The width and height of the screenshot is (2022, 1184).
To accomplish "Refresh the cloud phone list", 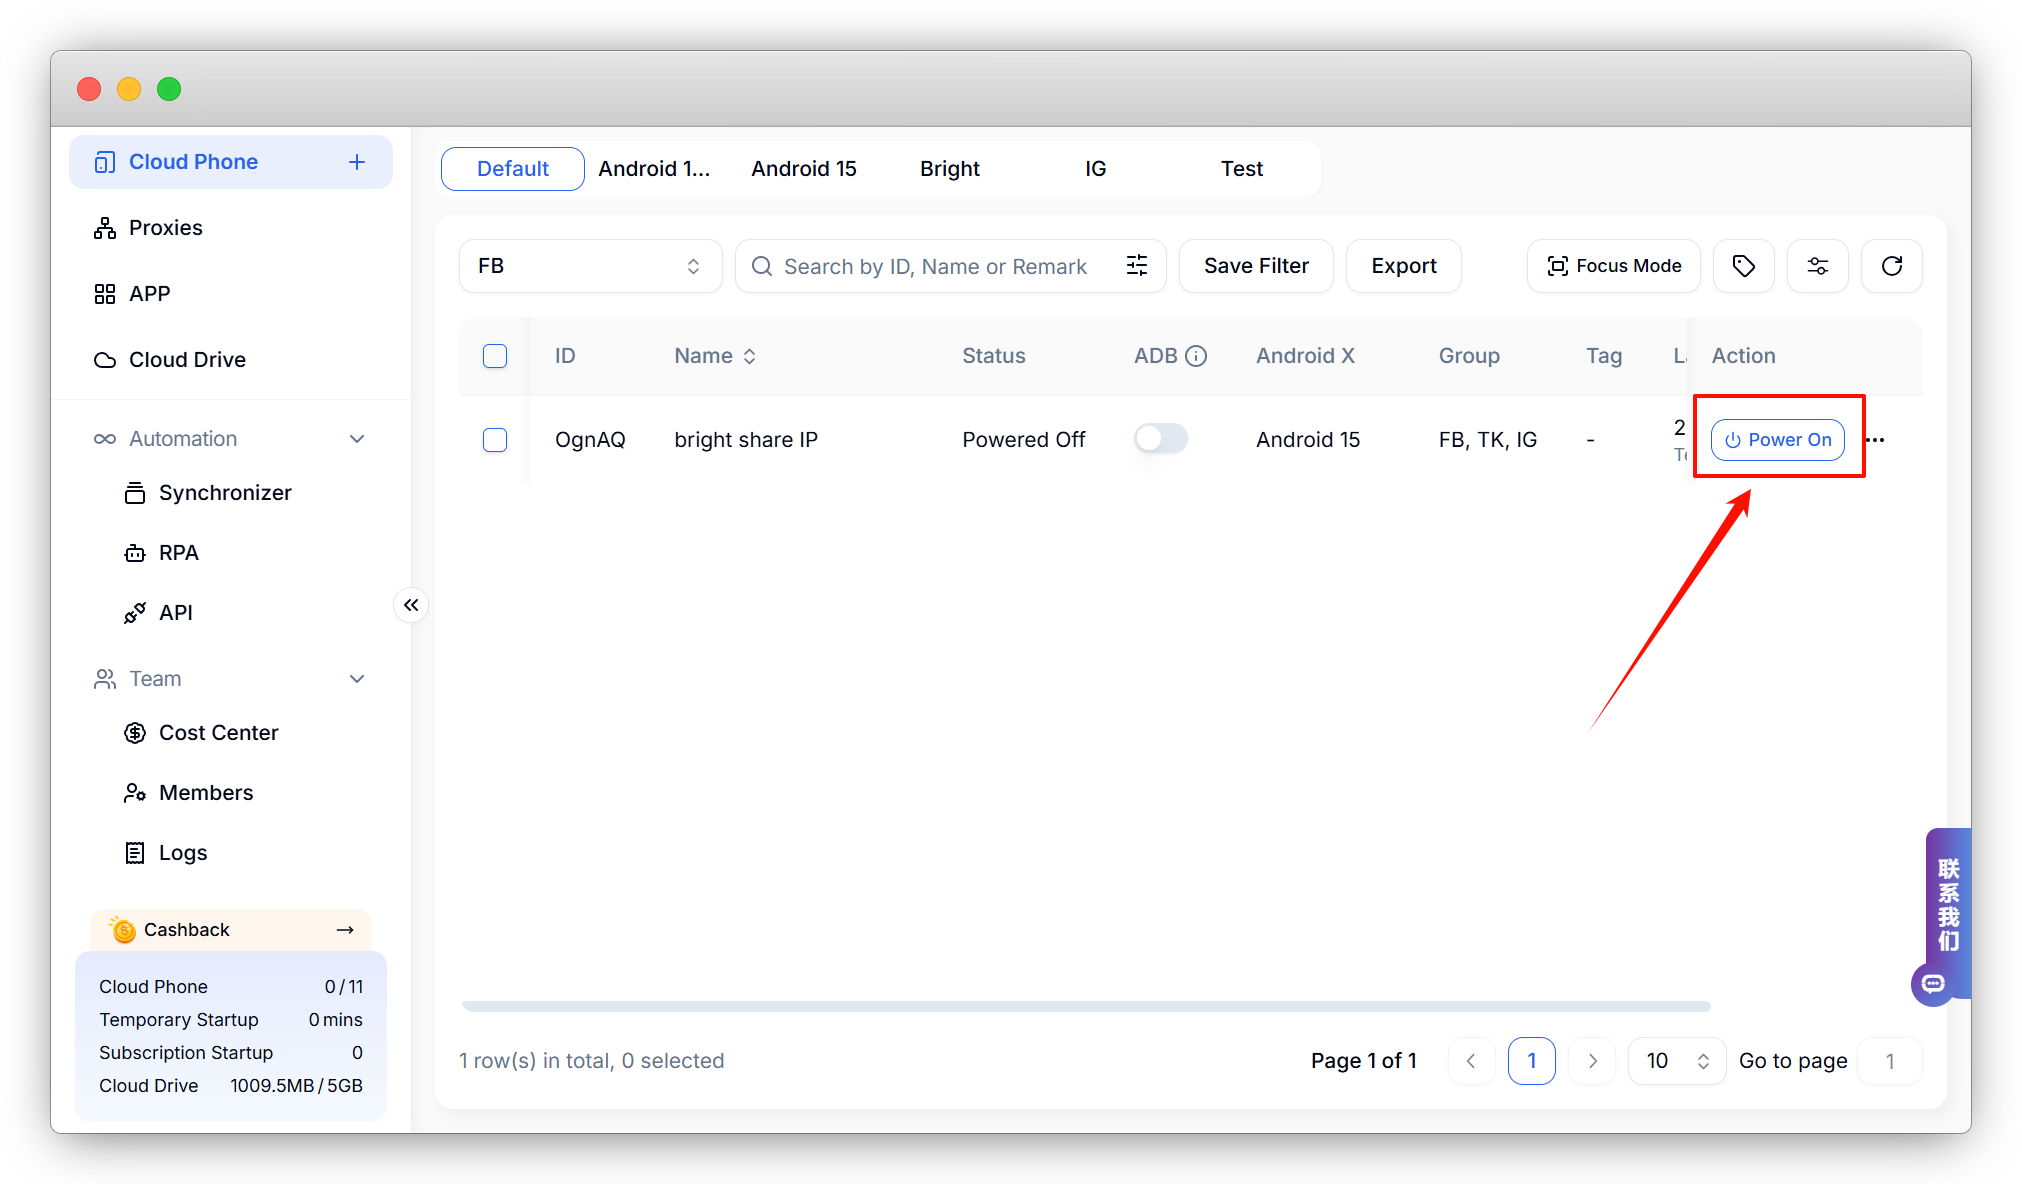I will point(1891,266).
